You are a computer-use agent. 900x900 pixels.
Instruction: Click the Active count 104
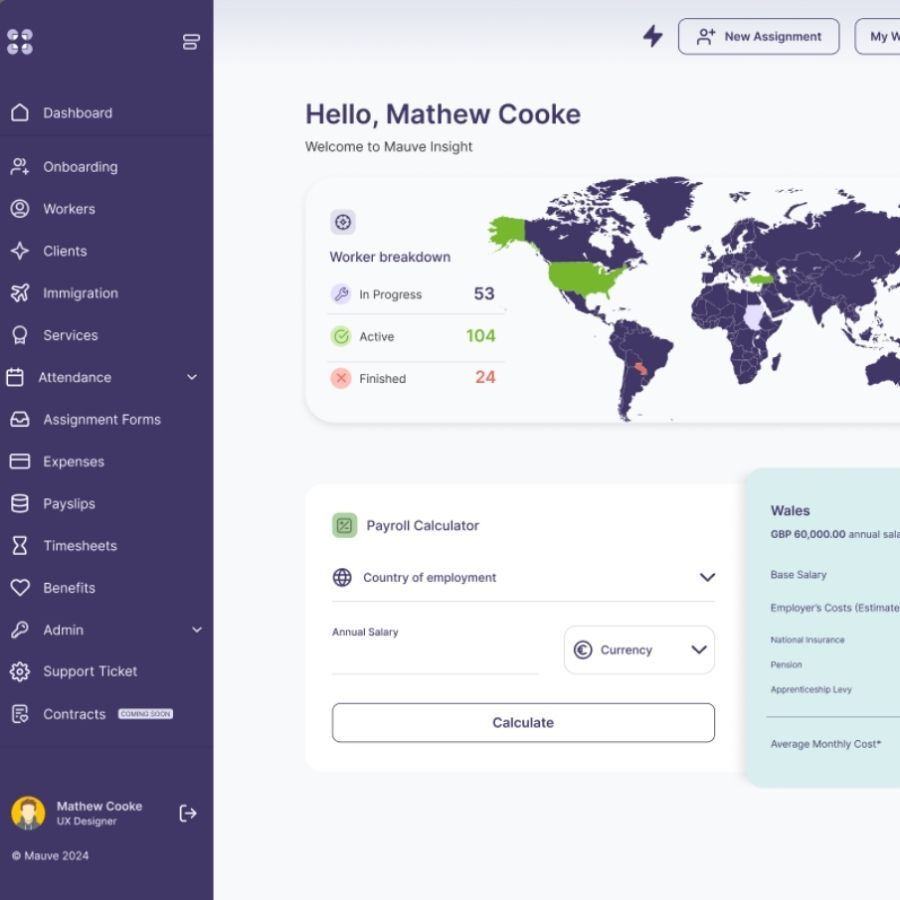(480, 336)
